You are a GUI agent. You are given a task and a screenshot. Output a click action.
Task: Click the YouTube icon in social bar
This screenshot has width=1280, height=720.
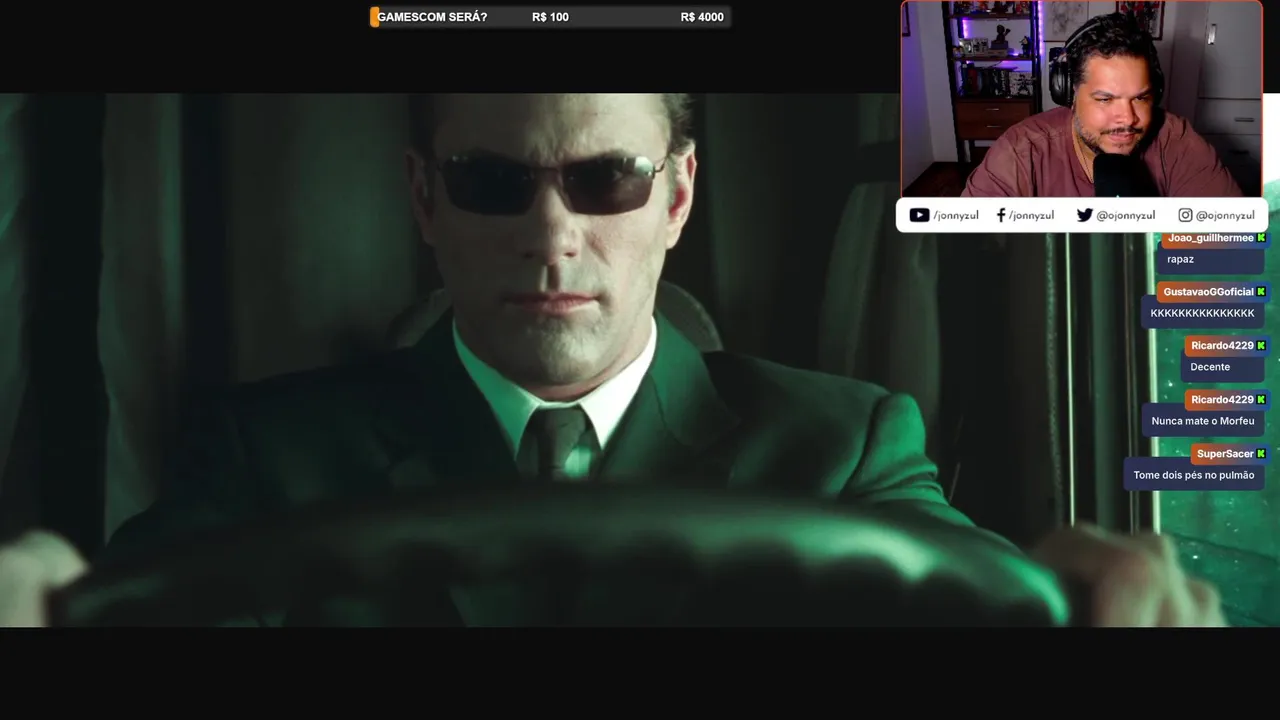[x=919, y=215]
